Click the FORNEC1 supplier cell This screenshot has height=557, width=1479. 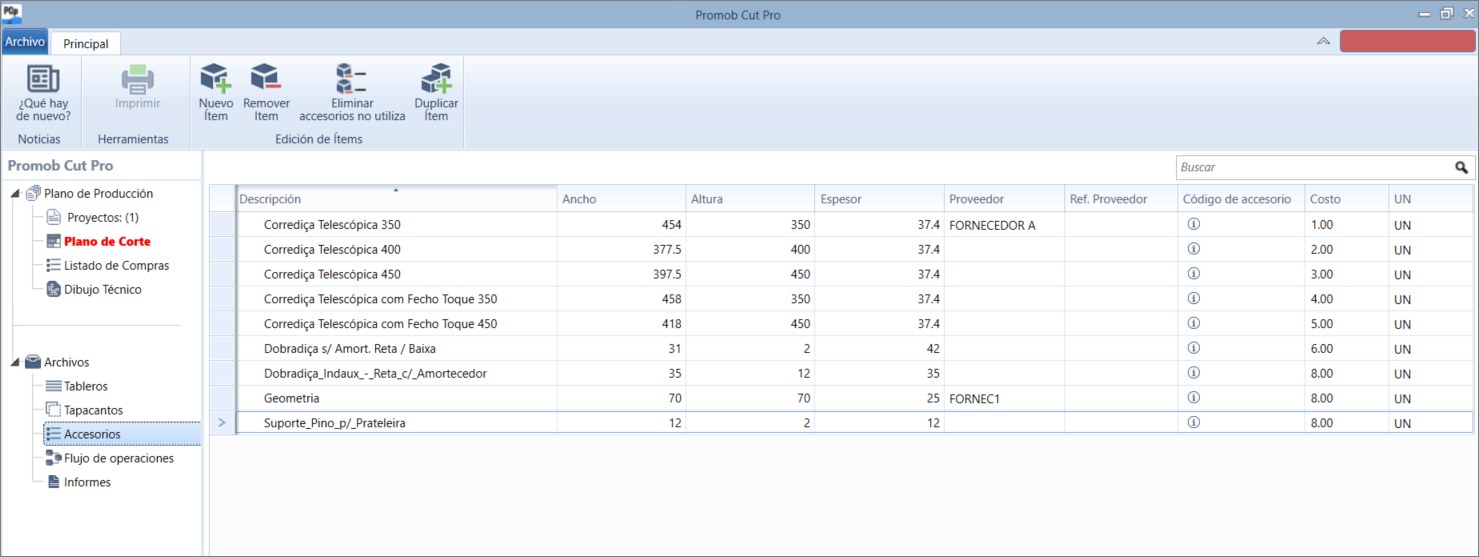pyautogui.click(x=1004, y=398)
